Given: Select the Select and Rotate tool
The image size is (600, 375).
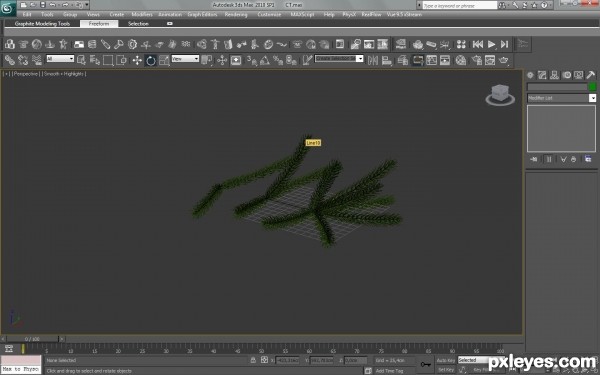Looking at the screenshot, I should [x=151, y=60].
